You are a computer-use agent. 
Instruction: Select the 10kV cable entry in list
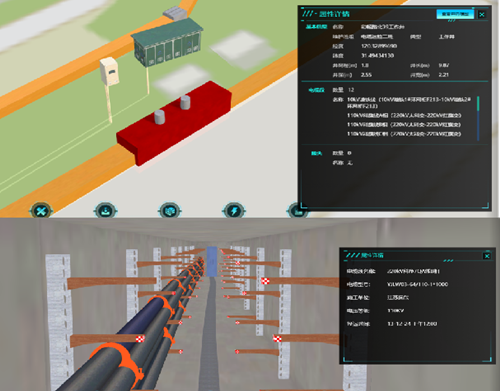pyautogui.click(x=409, y=103)
